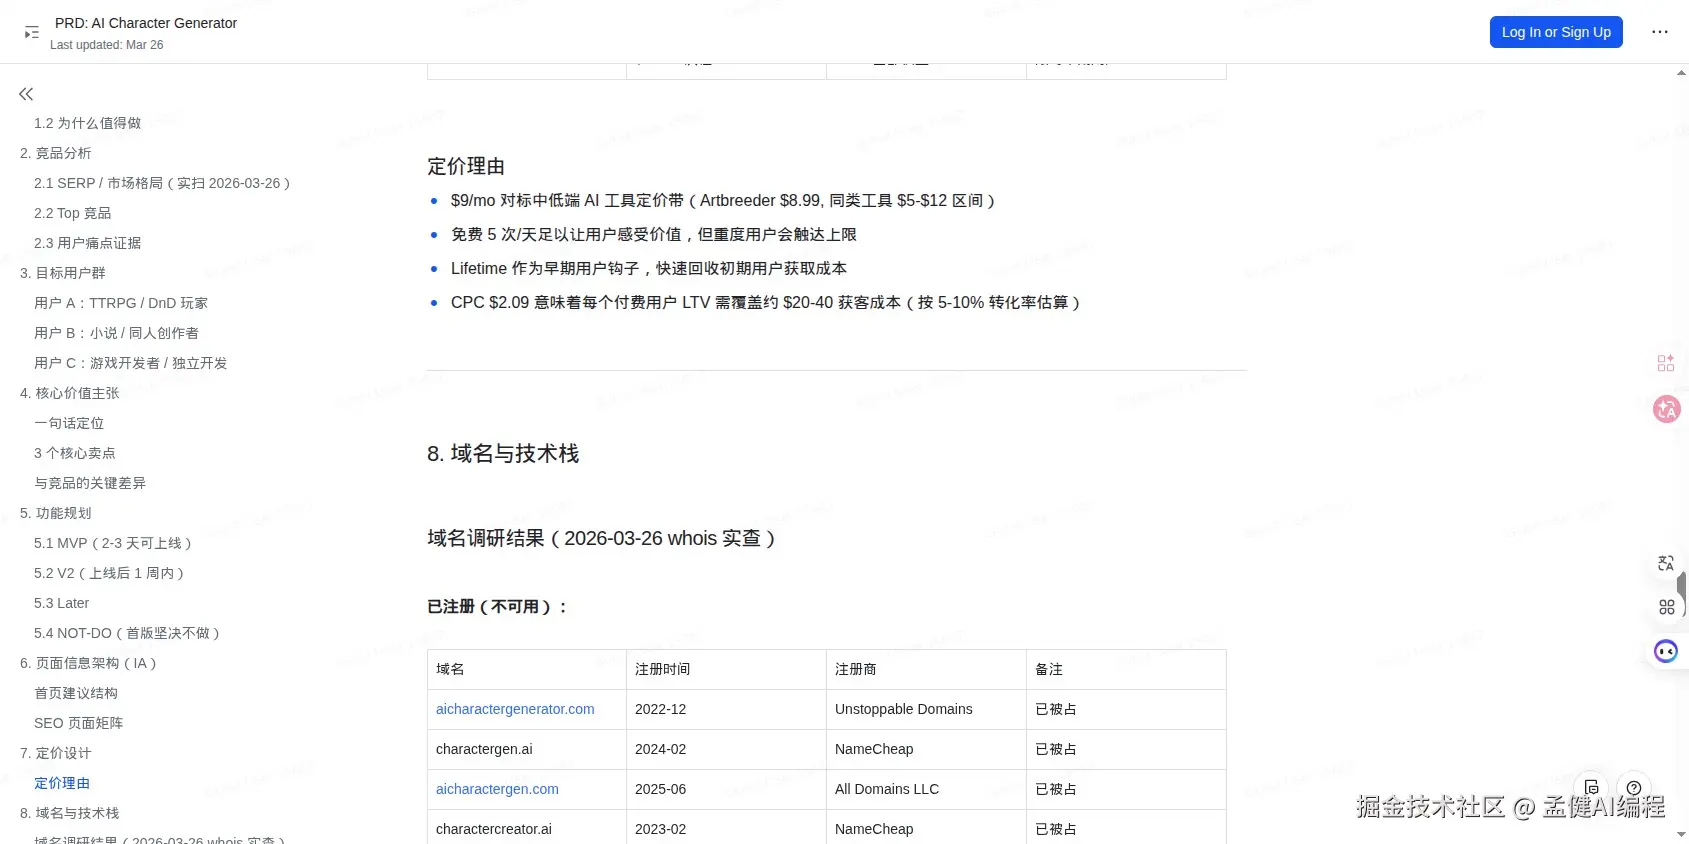This screenshot has height=844, width=1689.
Task: Click bullet about CPC $2.09
Action: (766, 302)
